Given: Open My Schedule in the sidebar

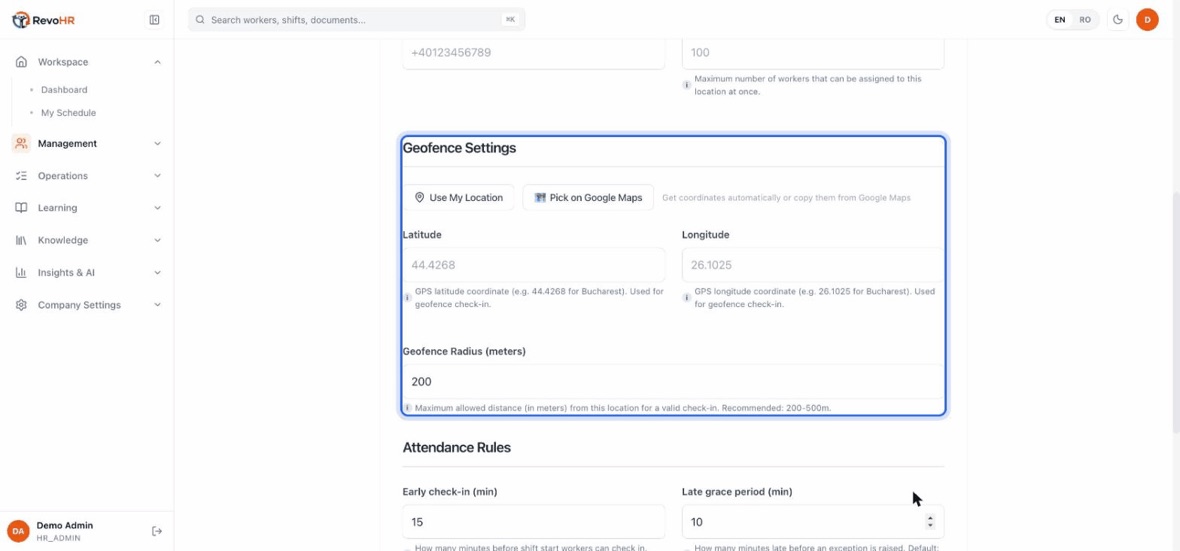Looking at the screenshot, I should click(x=68, y=113).
